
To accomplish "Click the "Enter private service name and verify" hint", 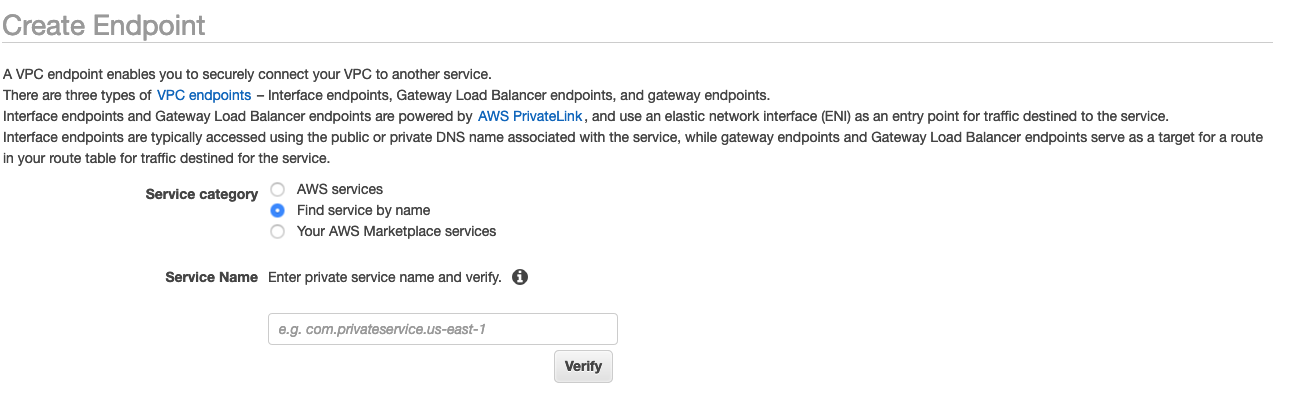I will [385, 277].
